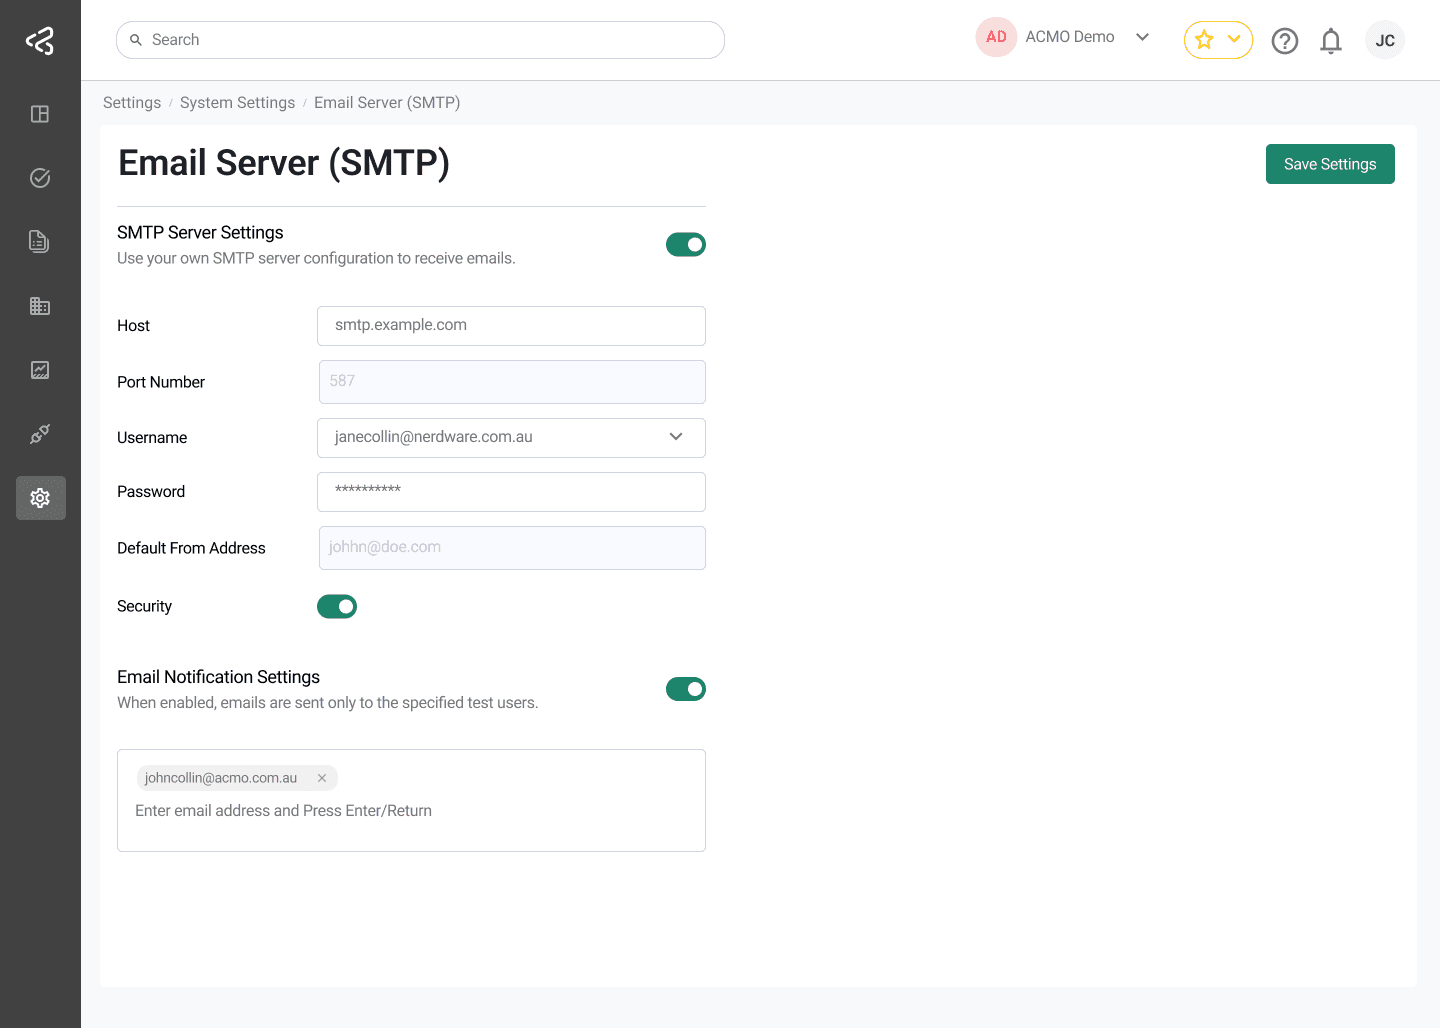Click inside the Host input field
This screenshot has width=1440, height=1028.
[511, 325]
